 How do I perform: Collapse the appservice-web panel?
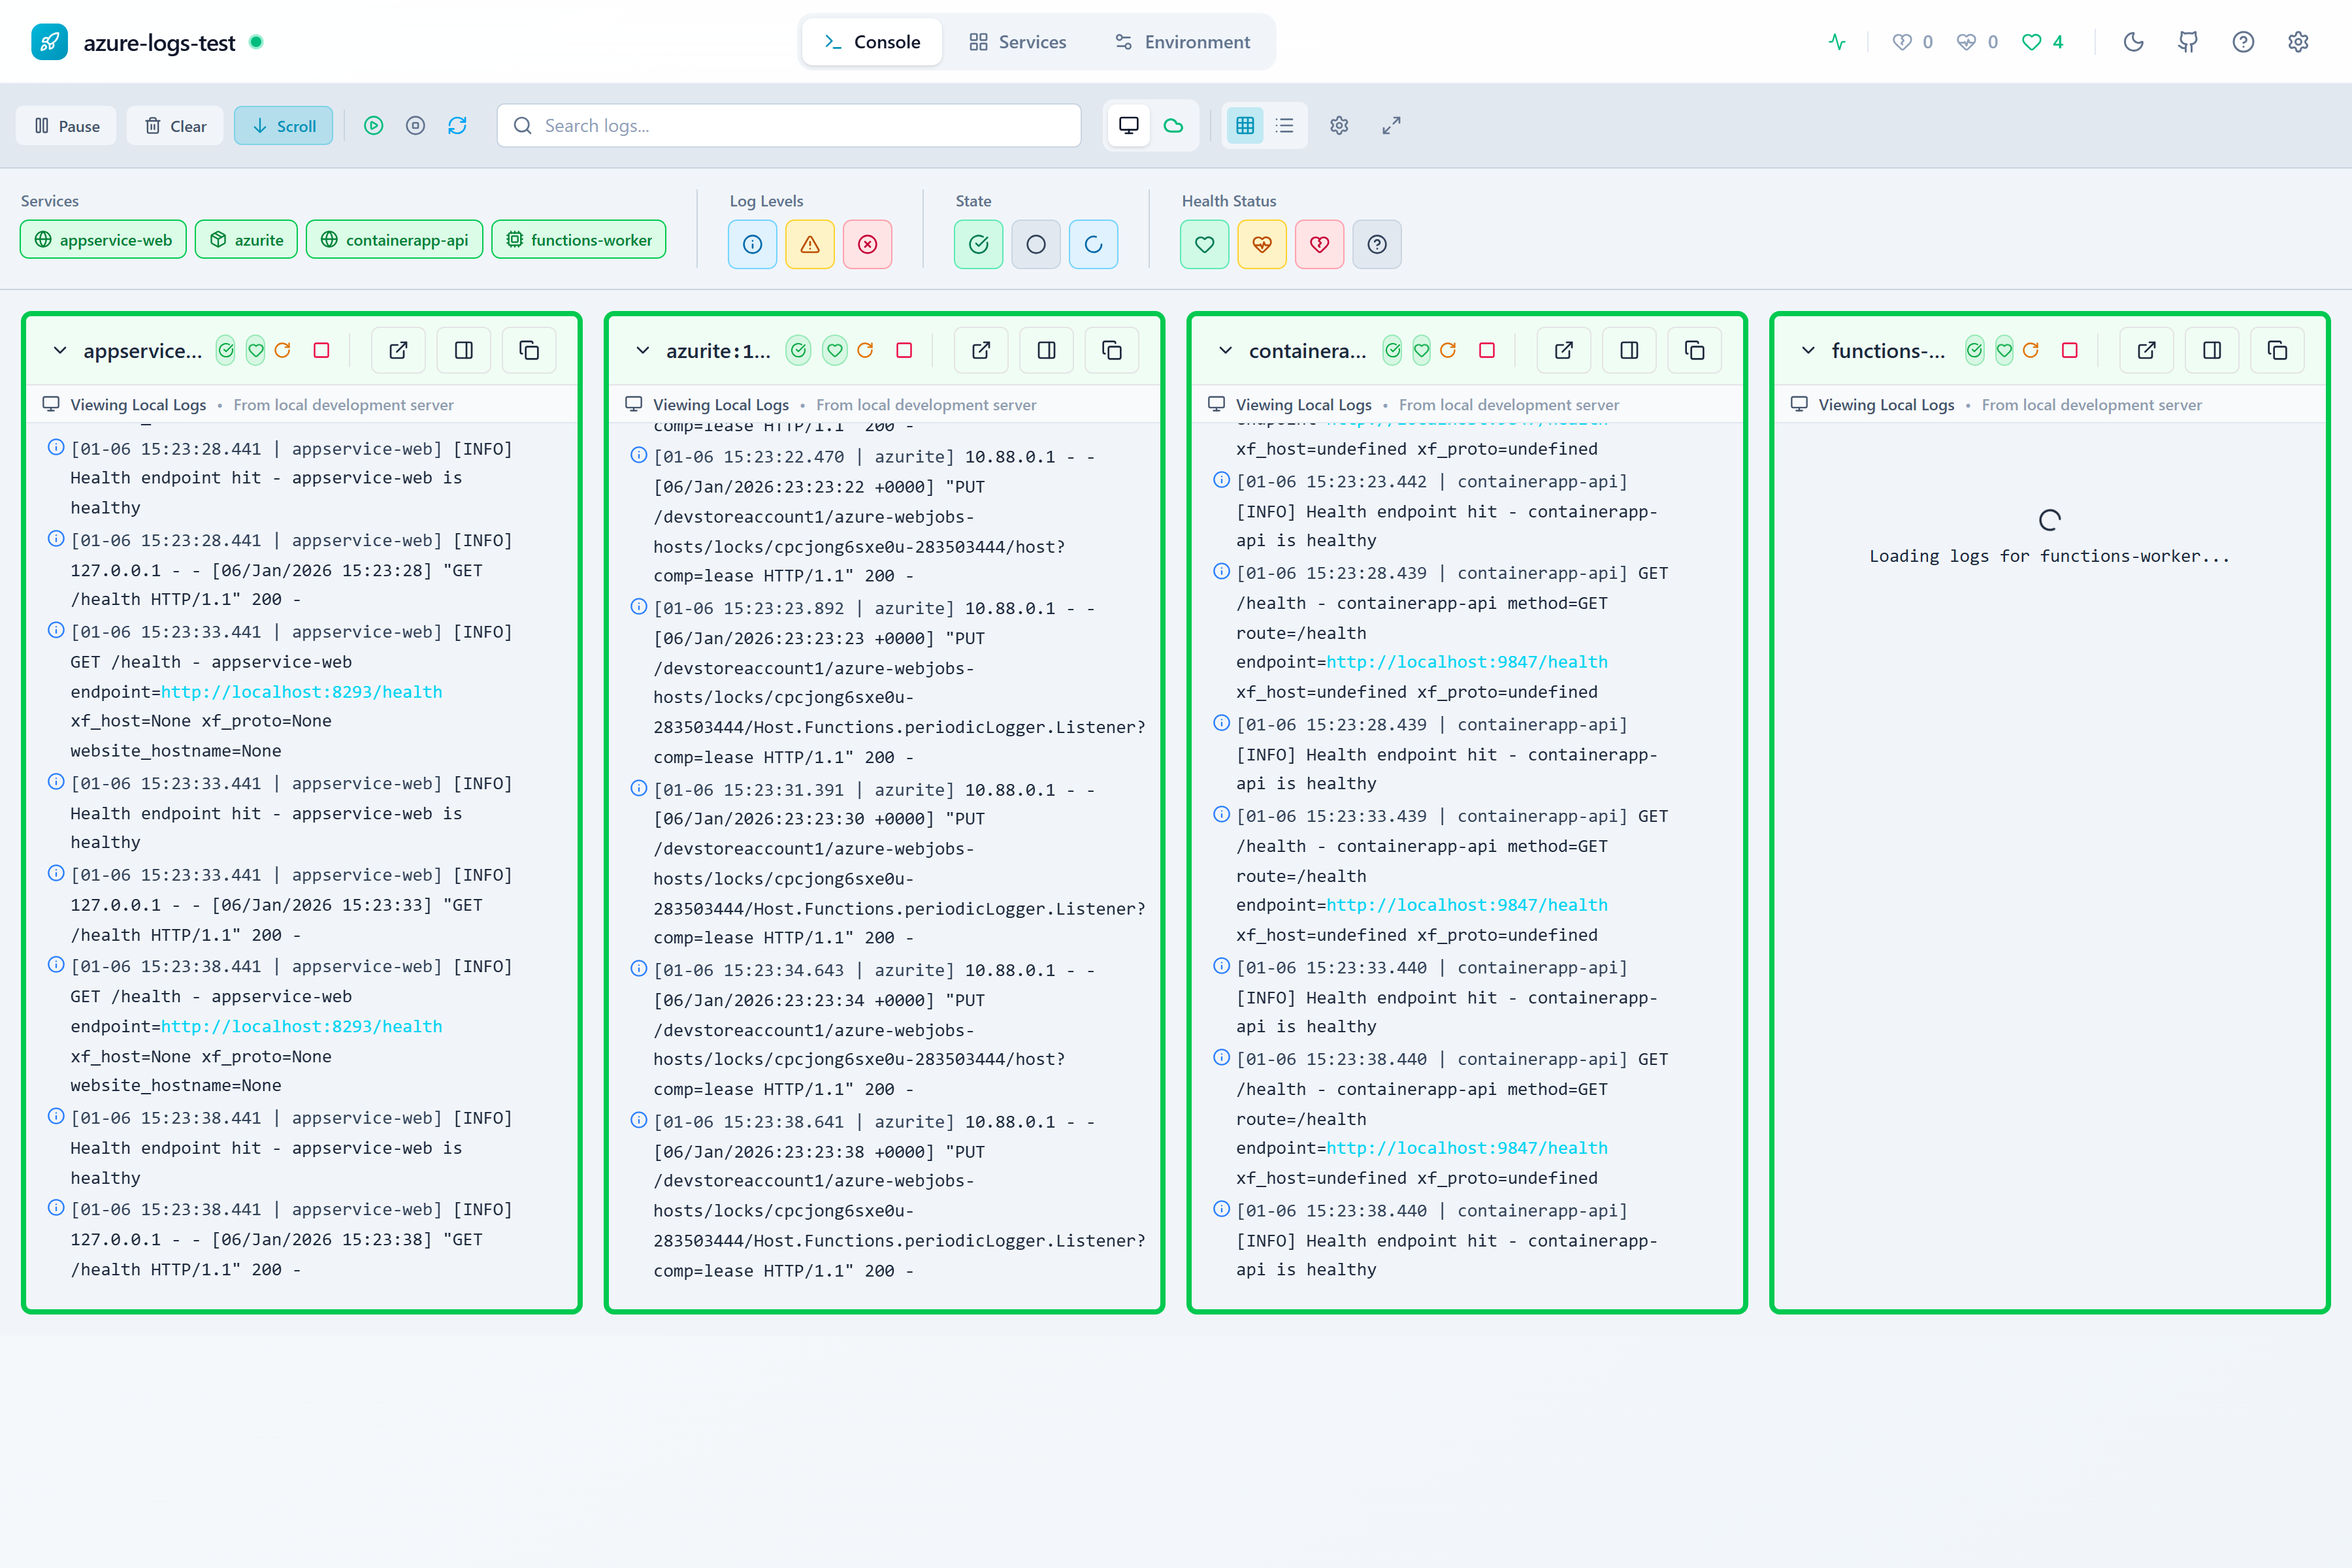(59, 350)
